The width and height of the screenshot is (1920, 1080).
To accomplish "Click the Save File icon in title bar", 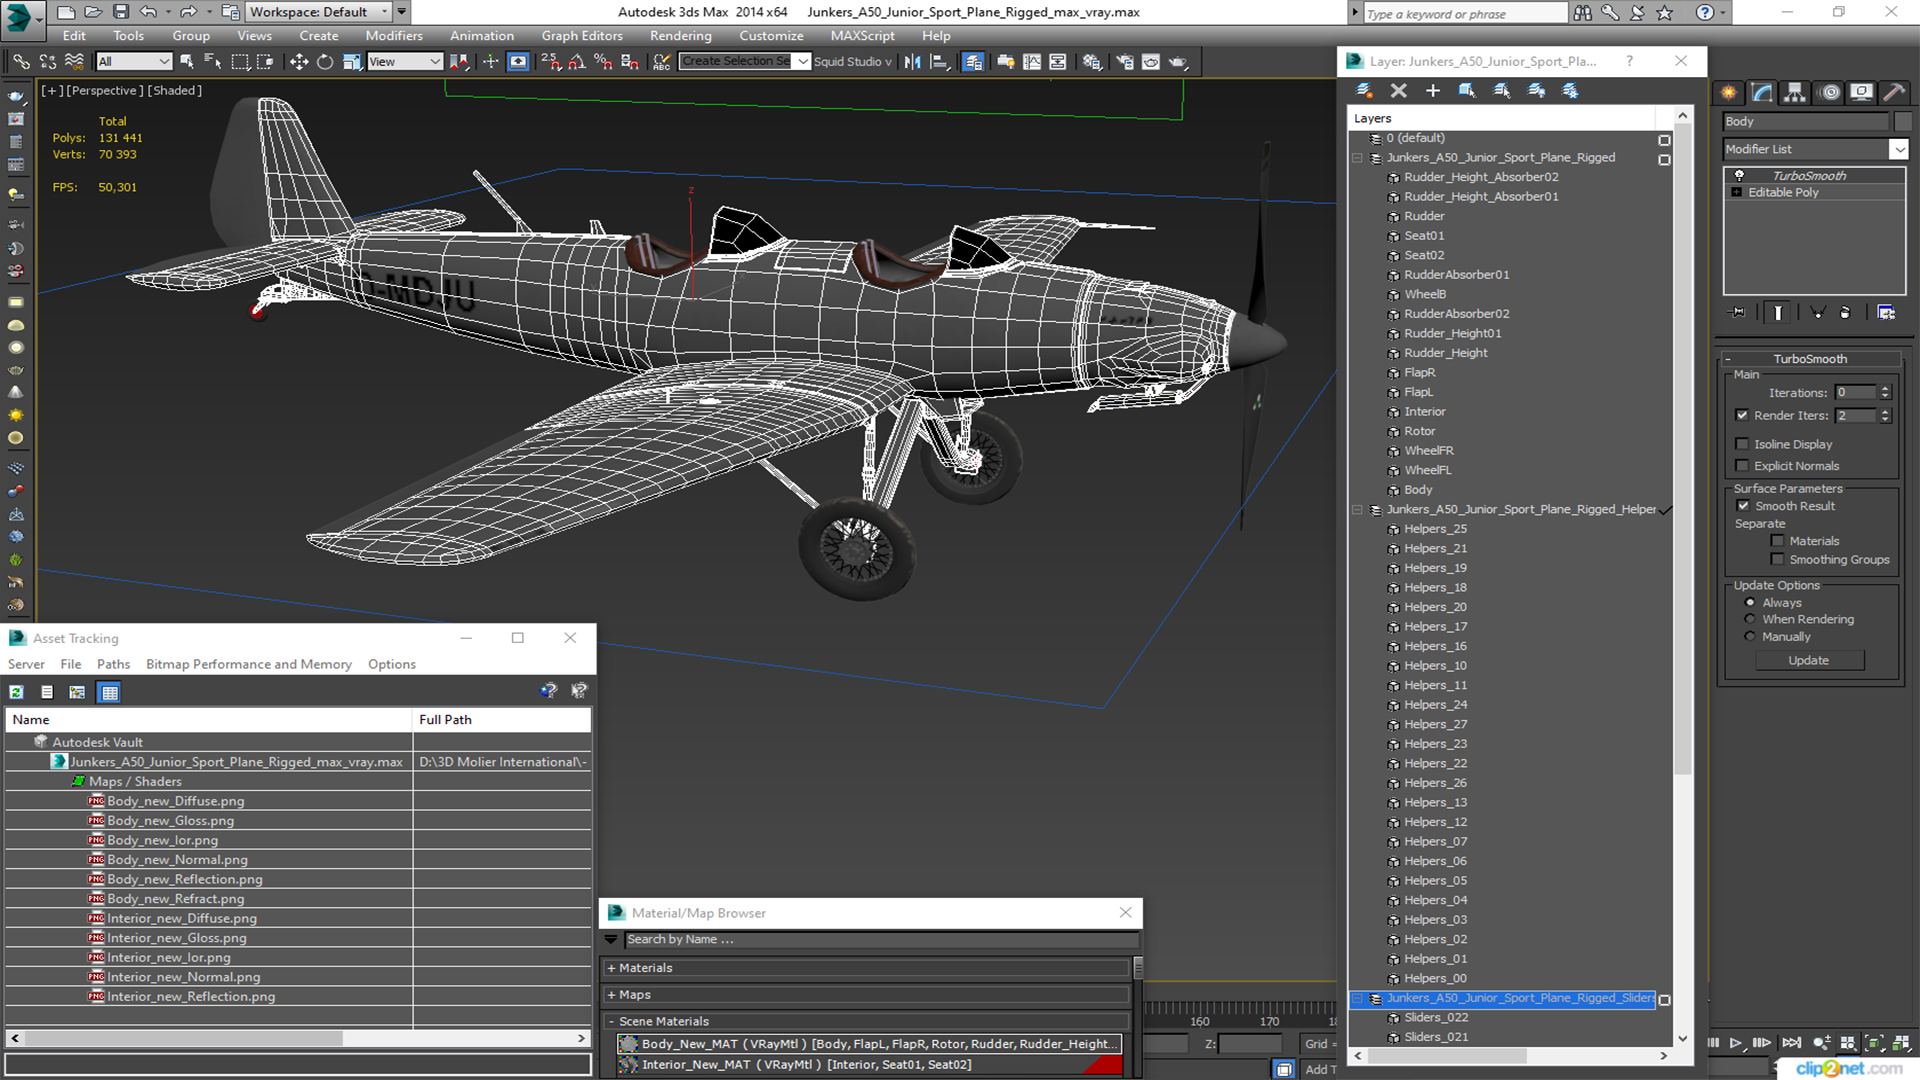I will pos(120,12).
